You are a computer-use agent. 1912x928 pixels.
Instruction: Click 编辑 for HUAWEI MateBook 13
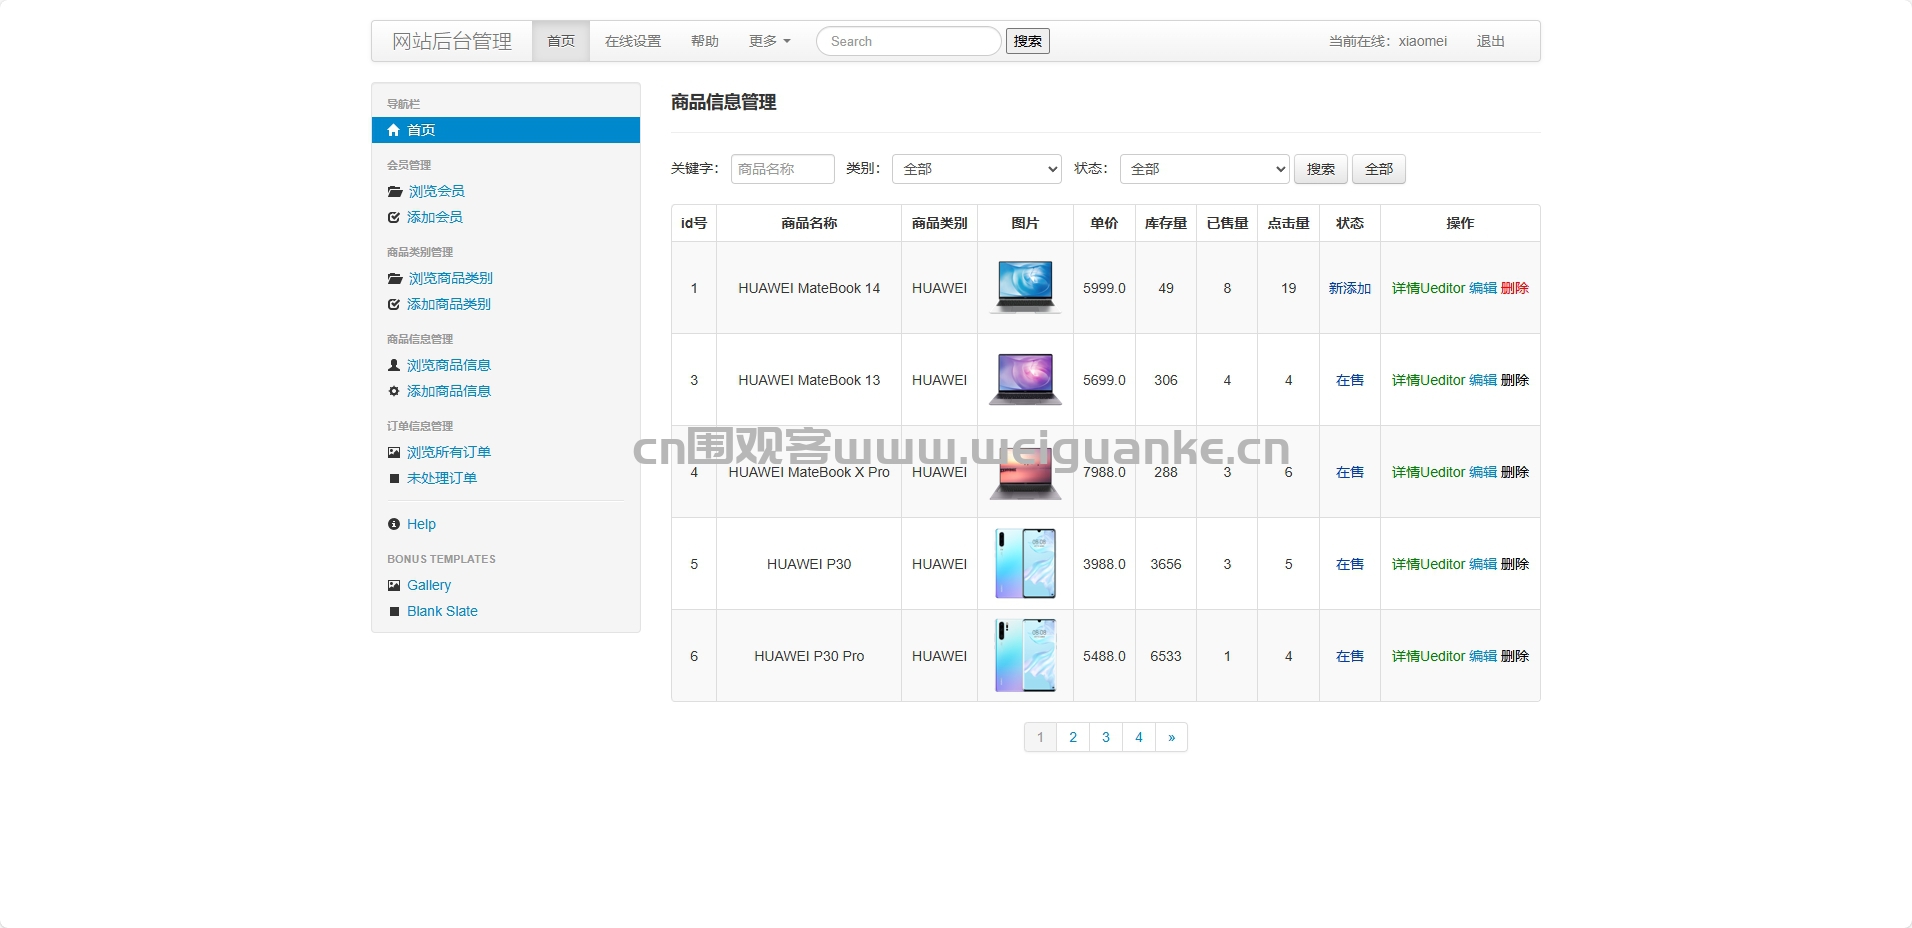click(x=1483, y=380)
